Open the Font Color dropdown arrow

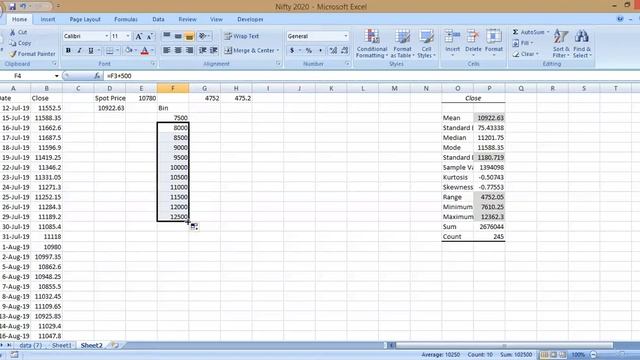152,50
